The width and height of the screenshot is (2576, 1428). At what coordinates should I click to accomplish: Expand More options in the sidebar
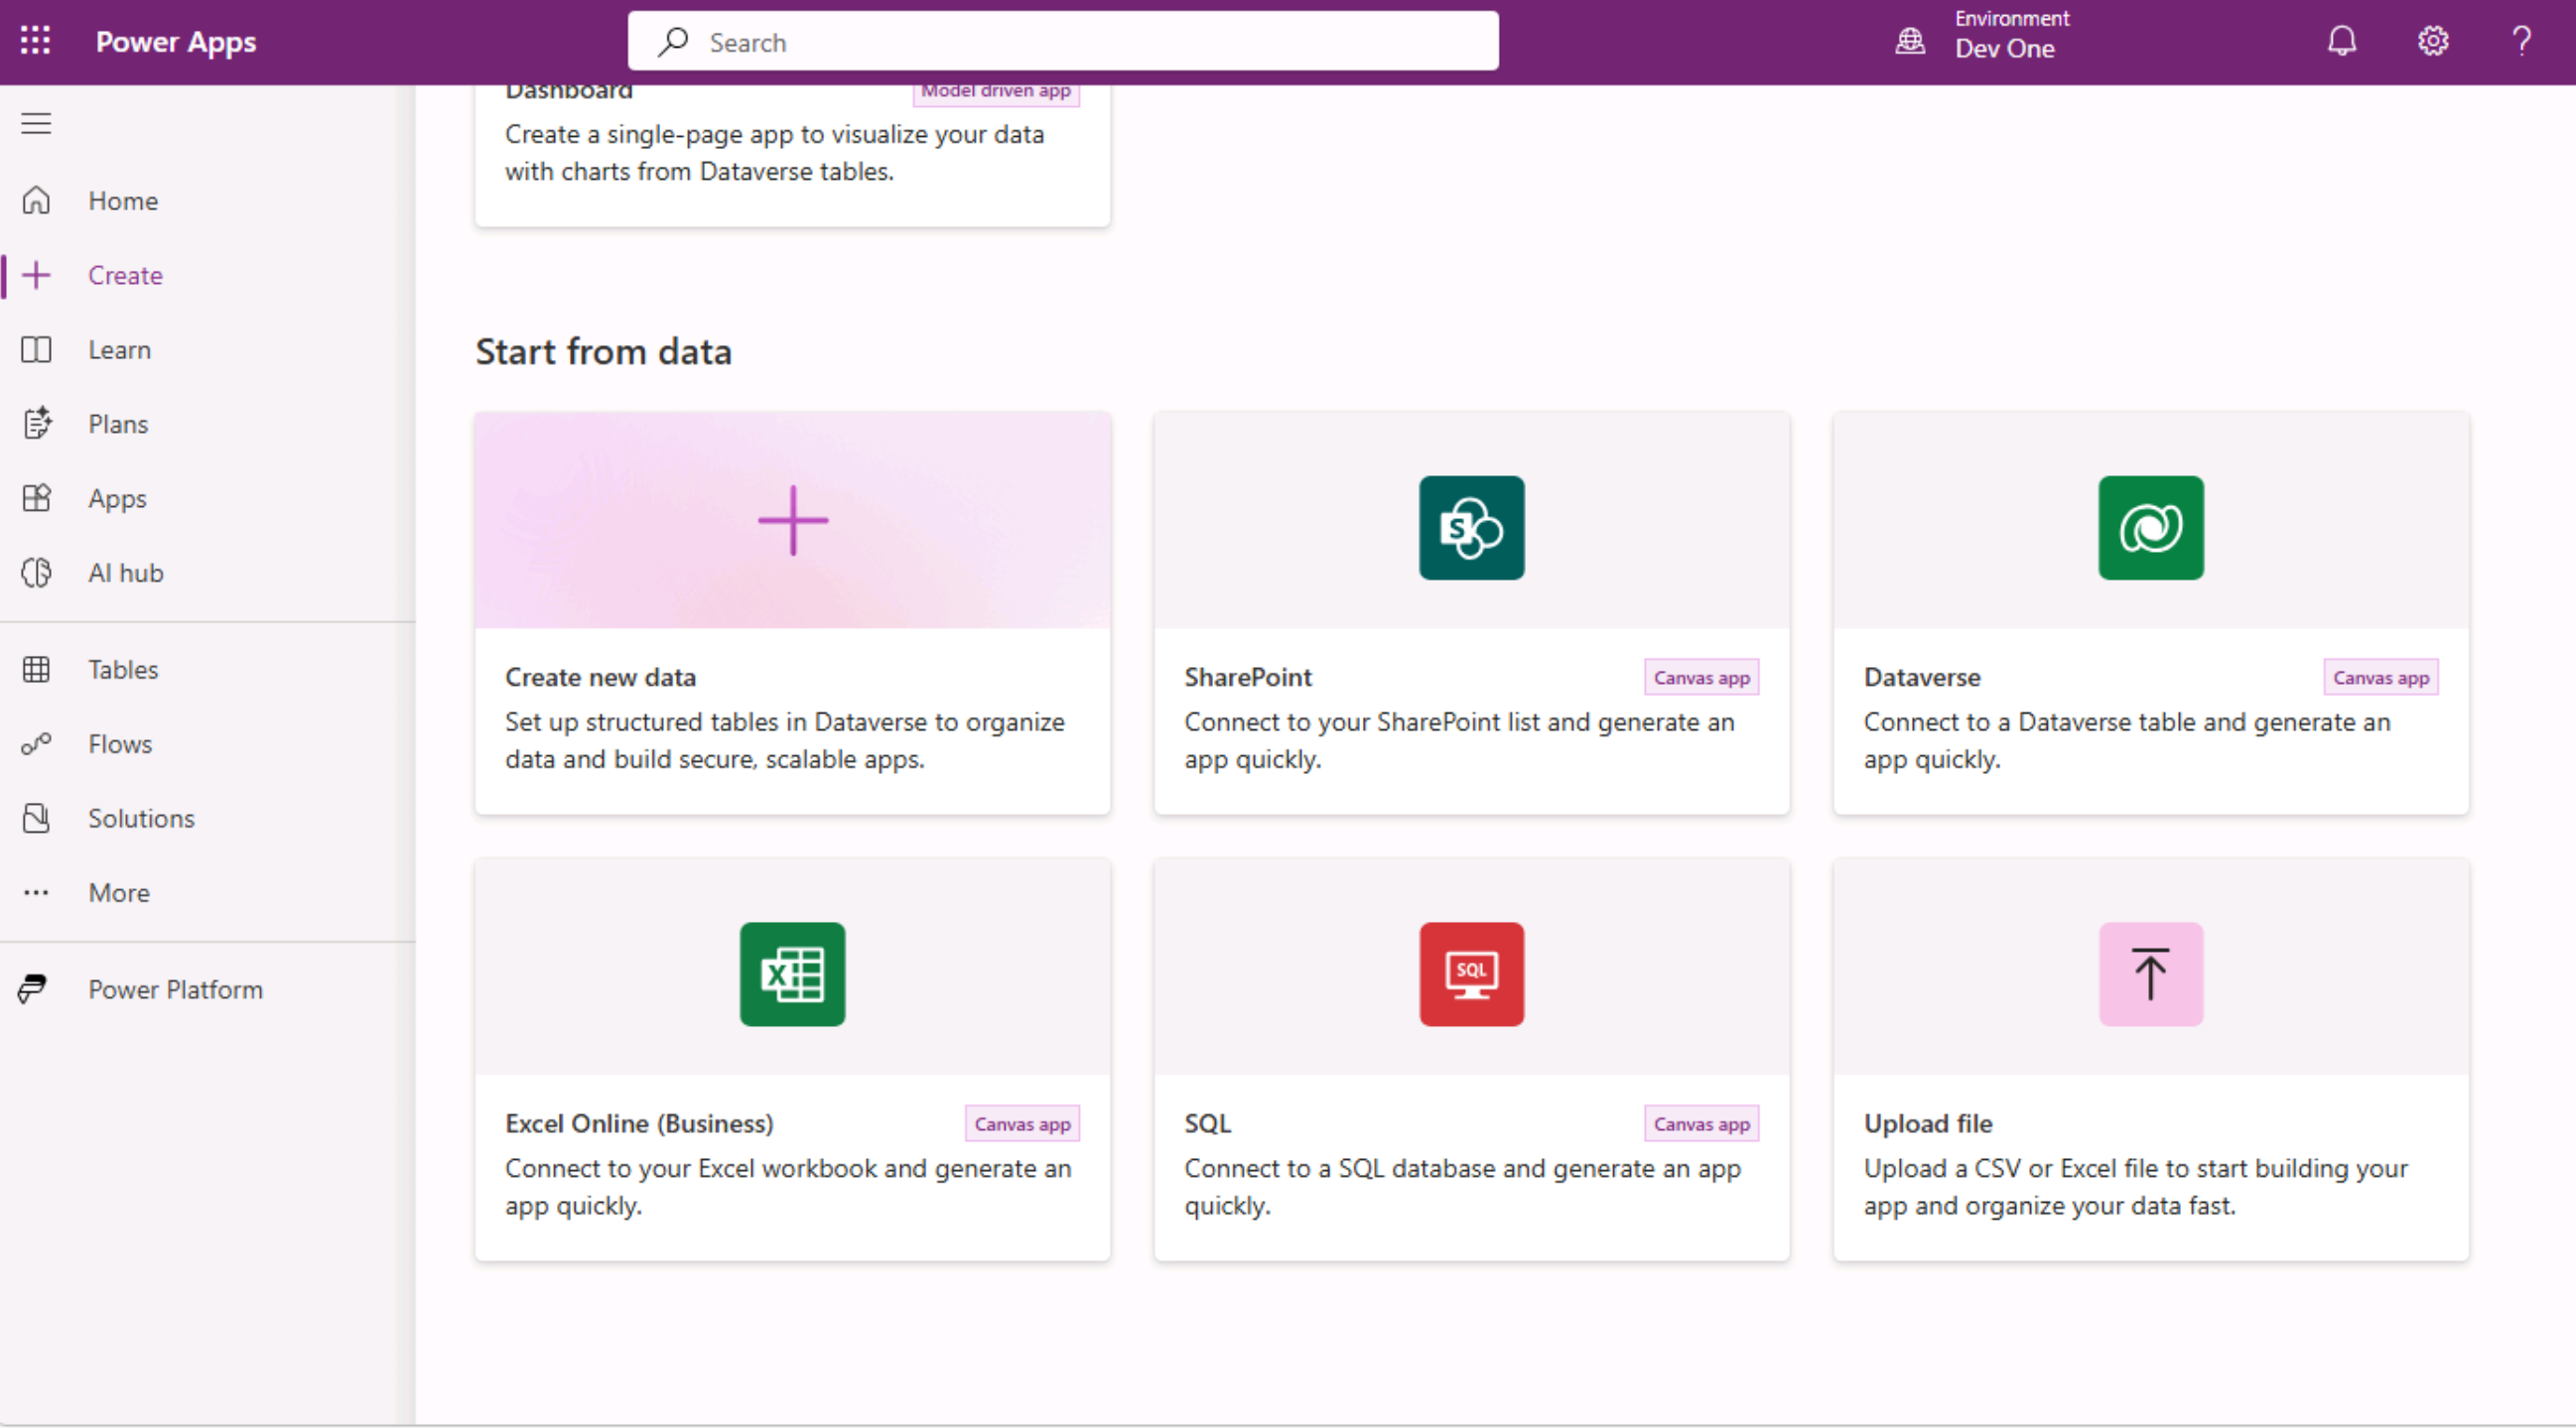coord(118,892)
